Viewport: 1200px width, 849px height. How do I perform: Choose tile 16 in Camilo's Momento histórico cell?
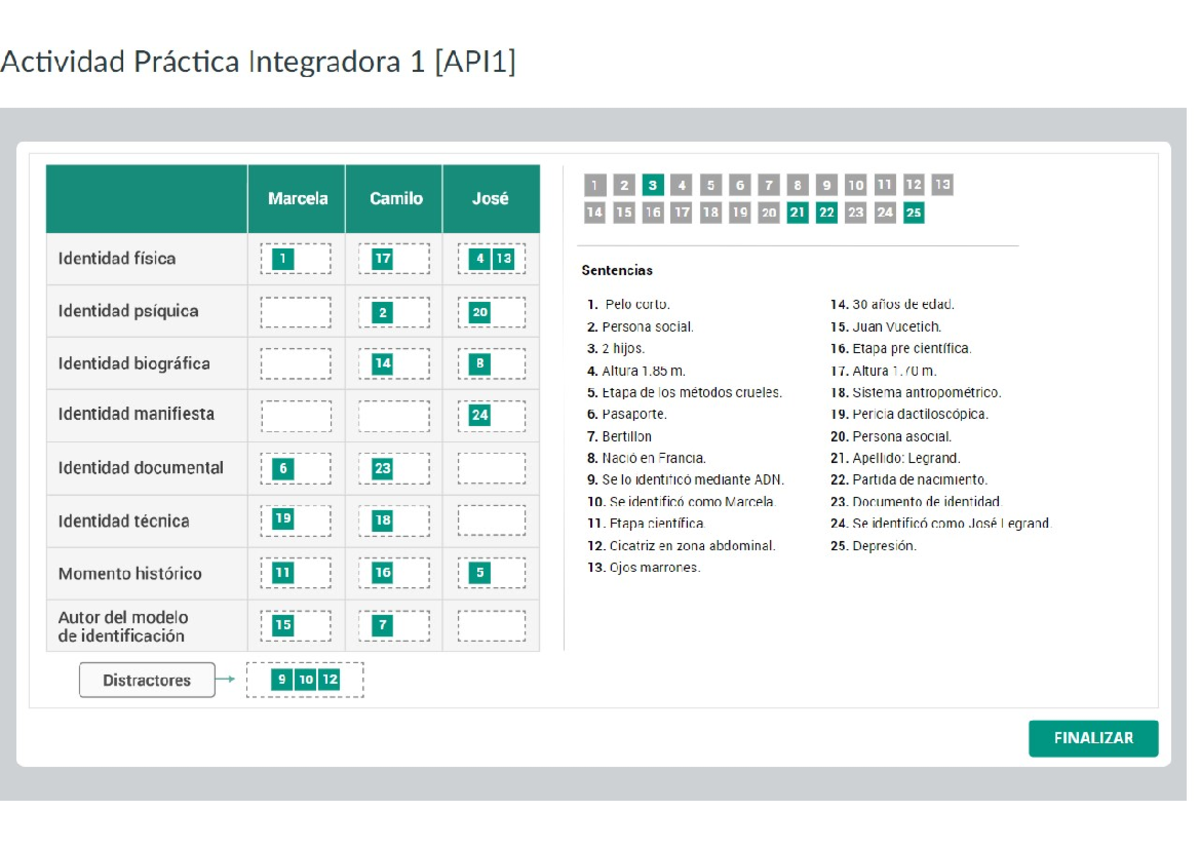382,572
